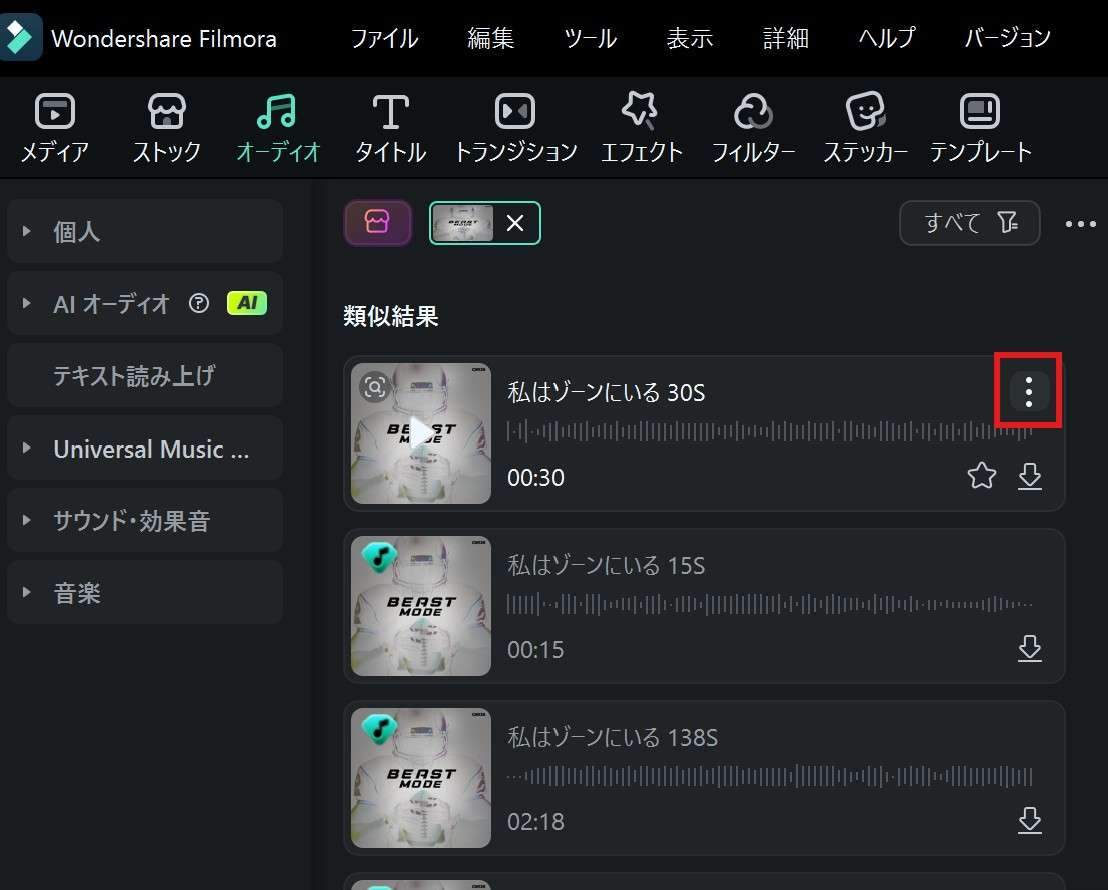Open the タイトル titles tab
1108x890 pixels.
(x=390, y=128)
